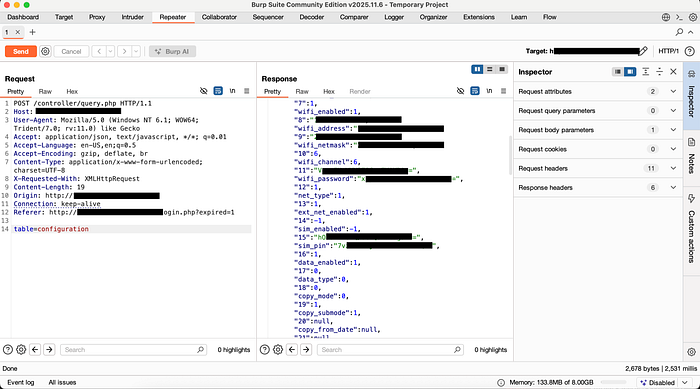Image resolution: width=700 pixels, height=389 pixels.
Task: Open Request search settings gear
Action: point(21,350)
